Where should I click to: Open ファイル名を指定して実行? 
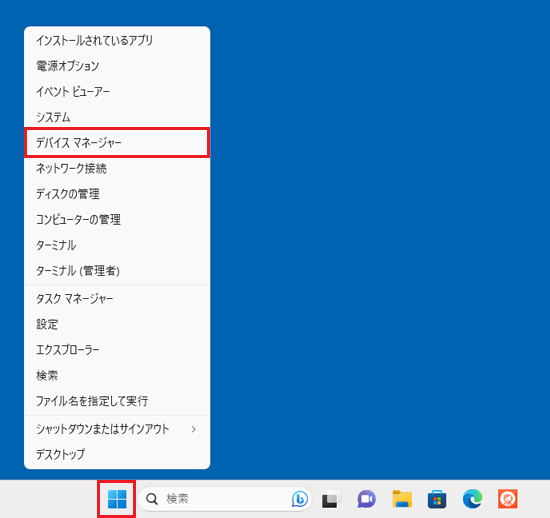[x=117, y=401]
